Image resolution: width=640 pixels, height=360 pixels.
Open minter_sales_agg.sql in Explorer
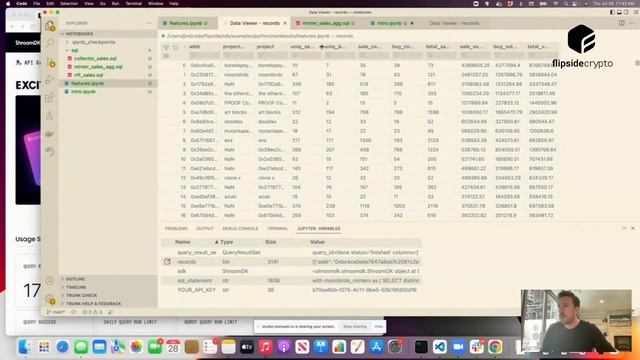98,67
